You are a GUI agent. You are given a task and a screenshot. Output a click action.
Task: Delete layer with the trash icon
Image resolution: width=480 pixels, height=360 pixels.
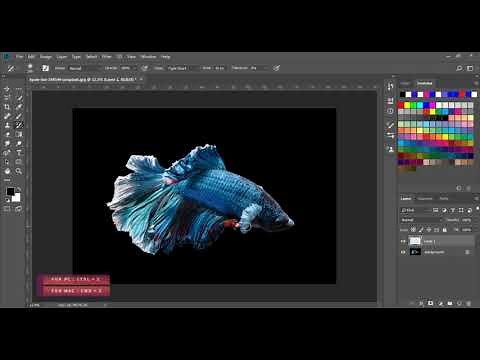[469, 303]
